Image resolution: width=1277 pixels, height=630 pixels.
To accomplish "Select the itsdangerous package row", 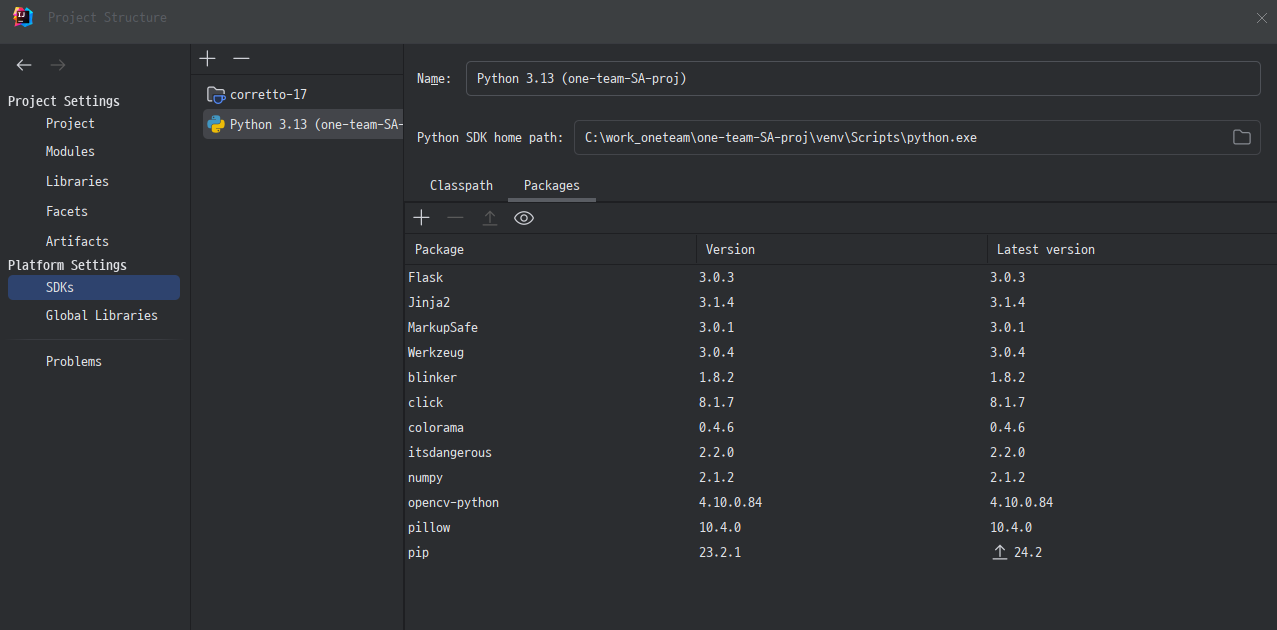I will click(840, 452).
